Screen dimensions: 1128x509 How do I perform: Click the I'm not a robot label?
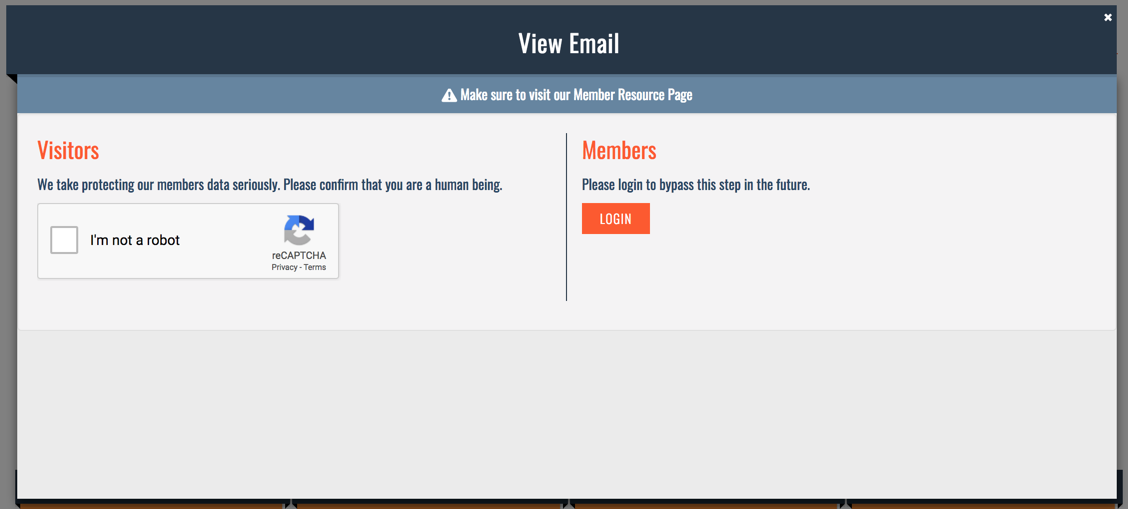pyautogui.click(x=135, y=241)
